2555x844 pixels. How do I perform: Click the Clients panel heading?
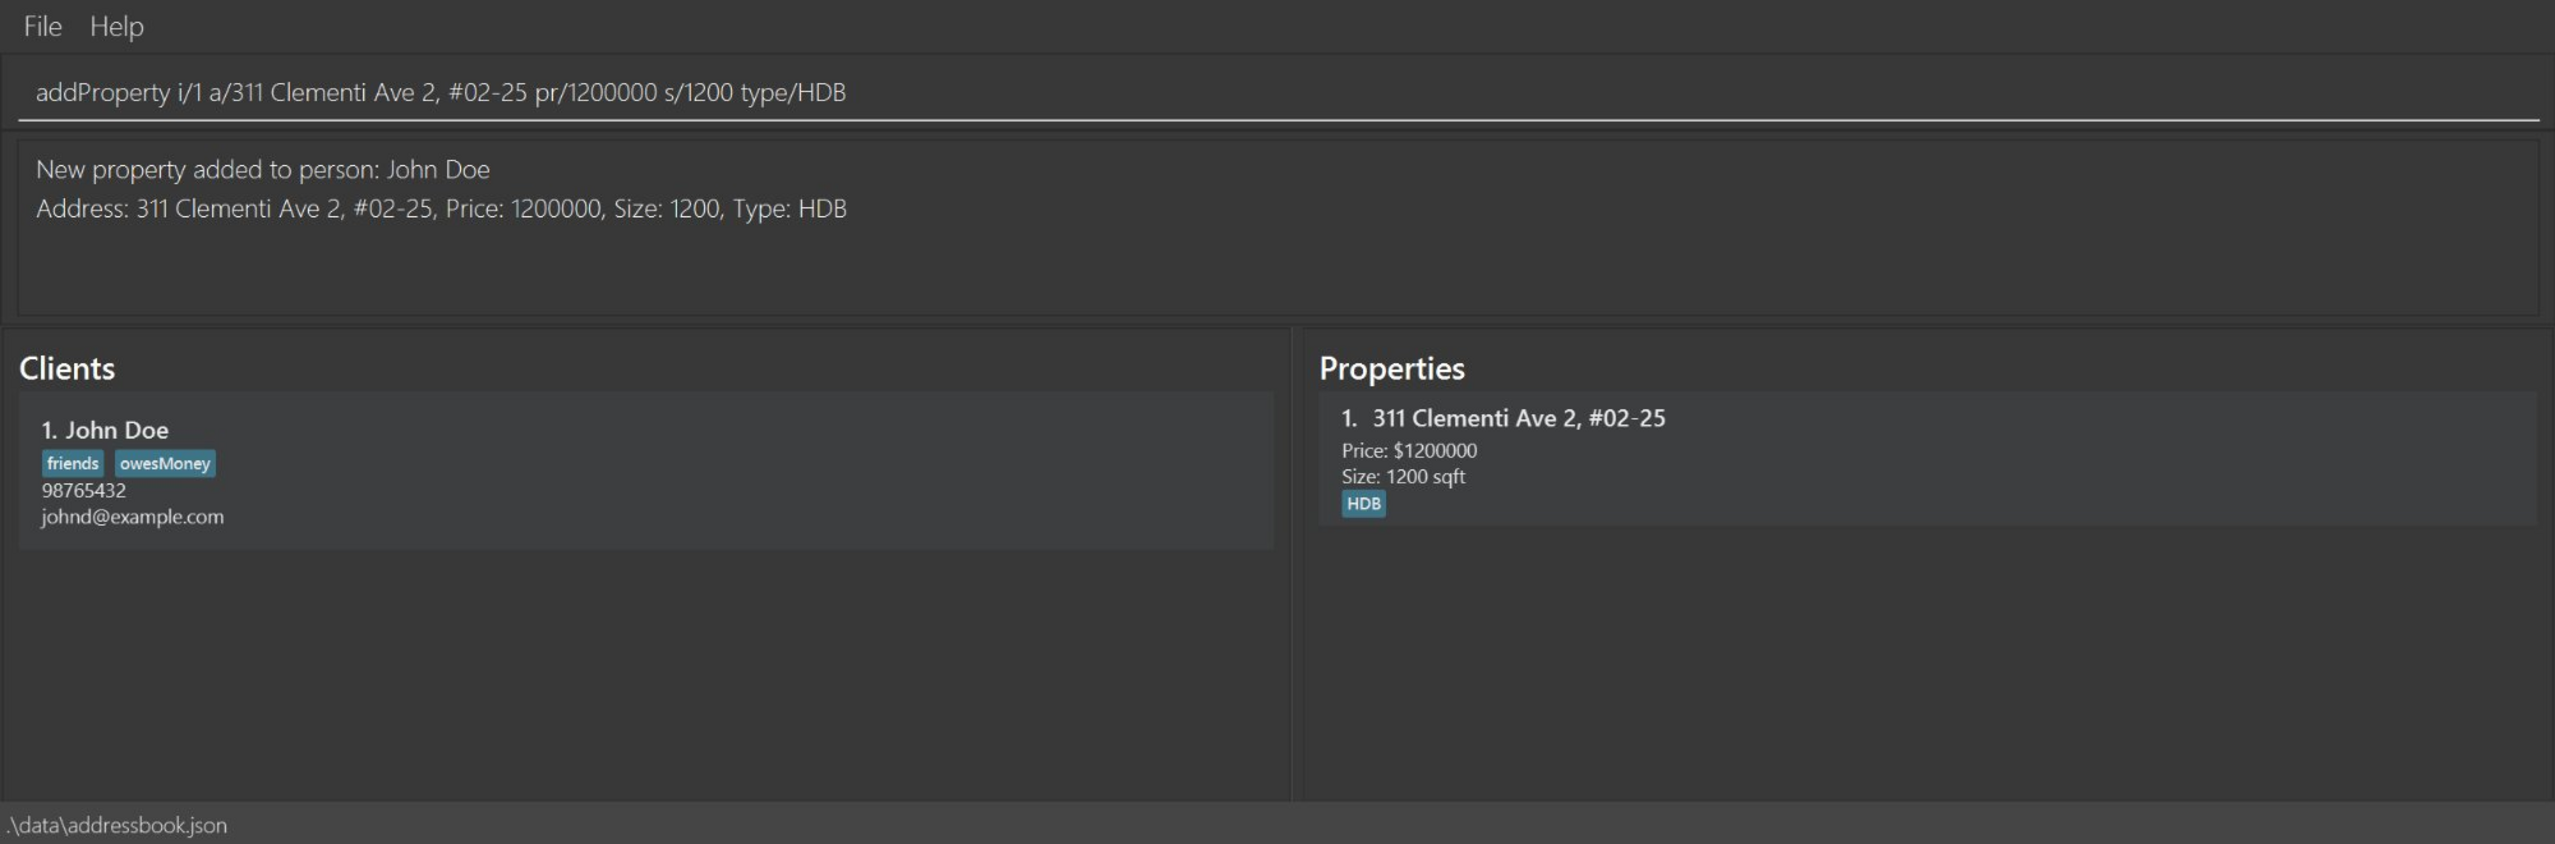coord(67,368)
